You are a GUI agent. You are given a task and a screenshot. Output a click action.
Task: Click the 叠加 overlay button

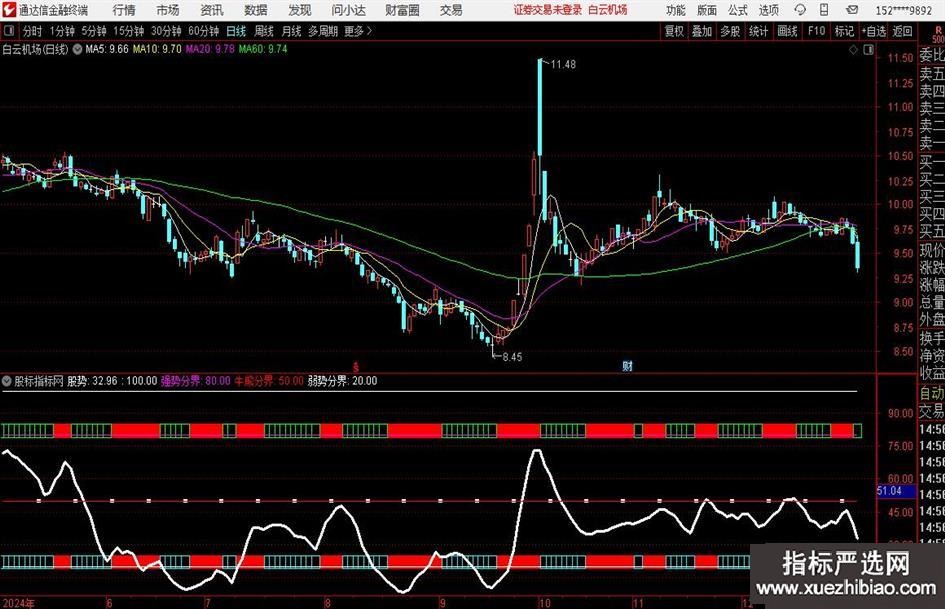(702, 31)
